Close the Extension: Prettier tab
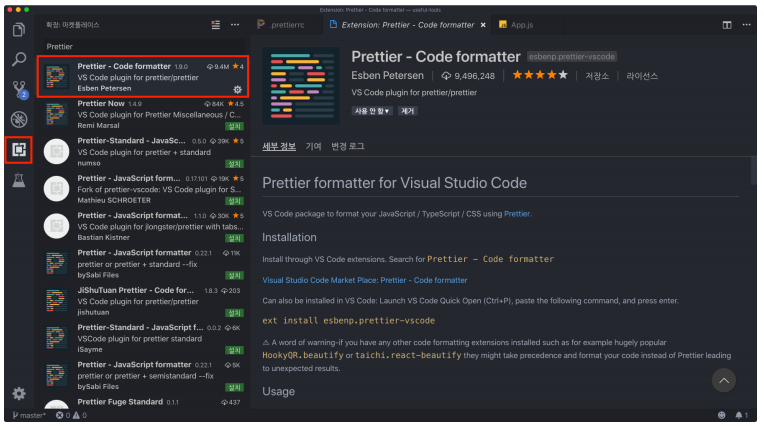The image size is (764, 430). [483, 25]
